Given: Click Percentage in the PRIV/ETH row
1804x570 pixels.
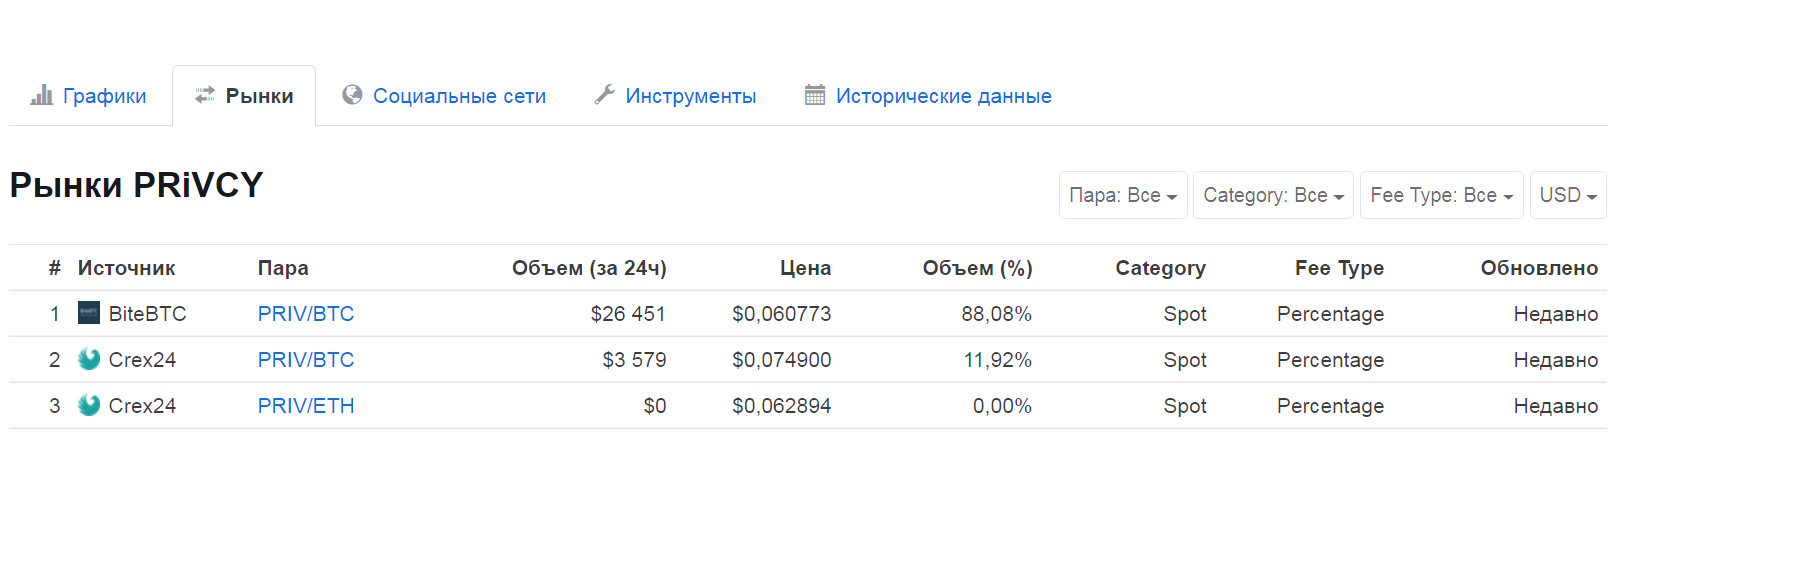Looking at the screenshot, I should [1330, 406].
